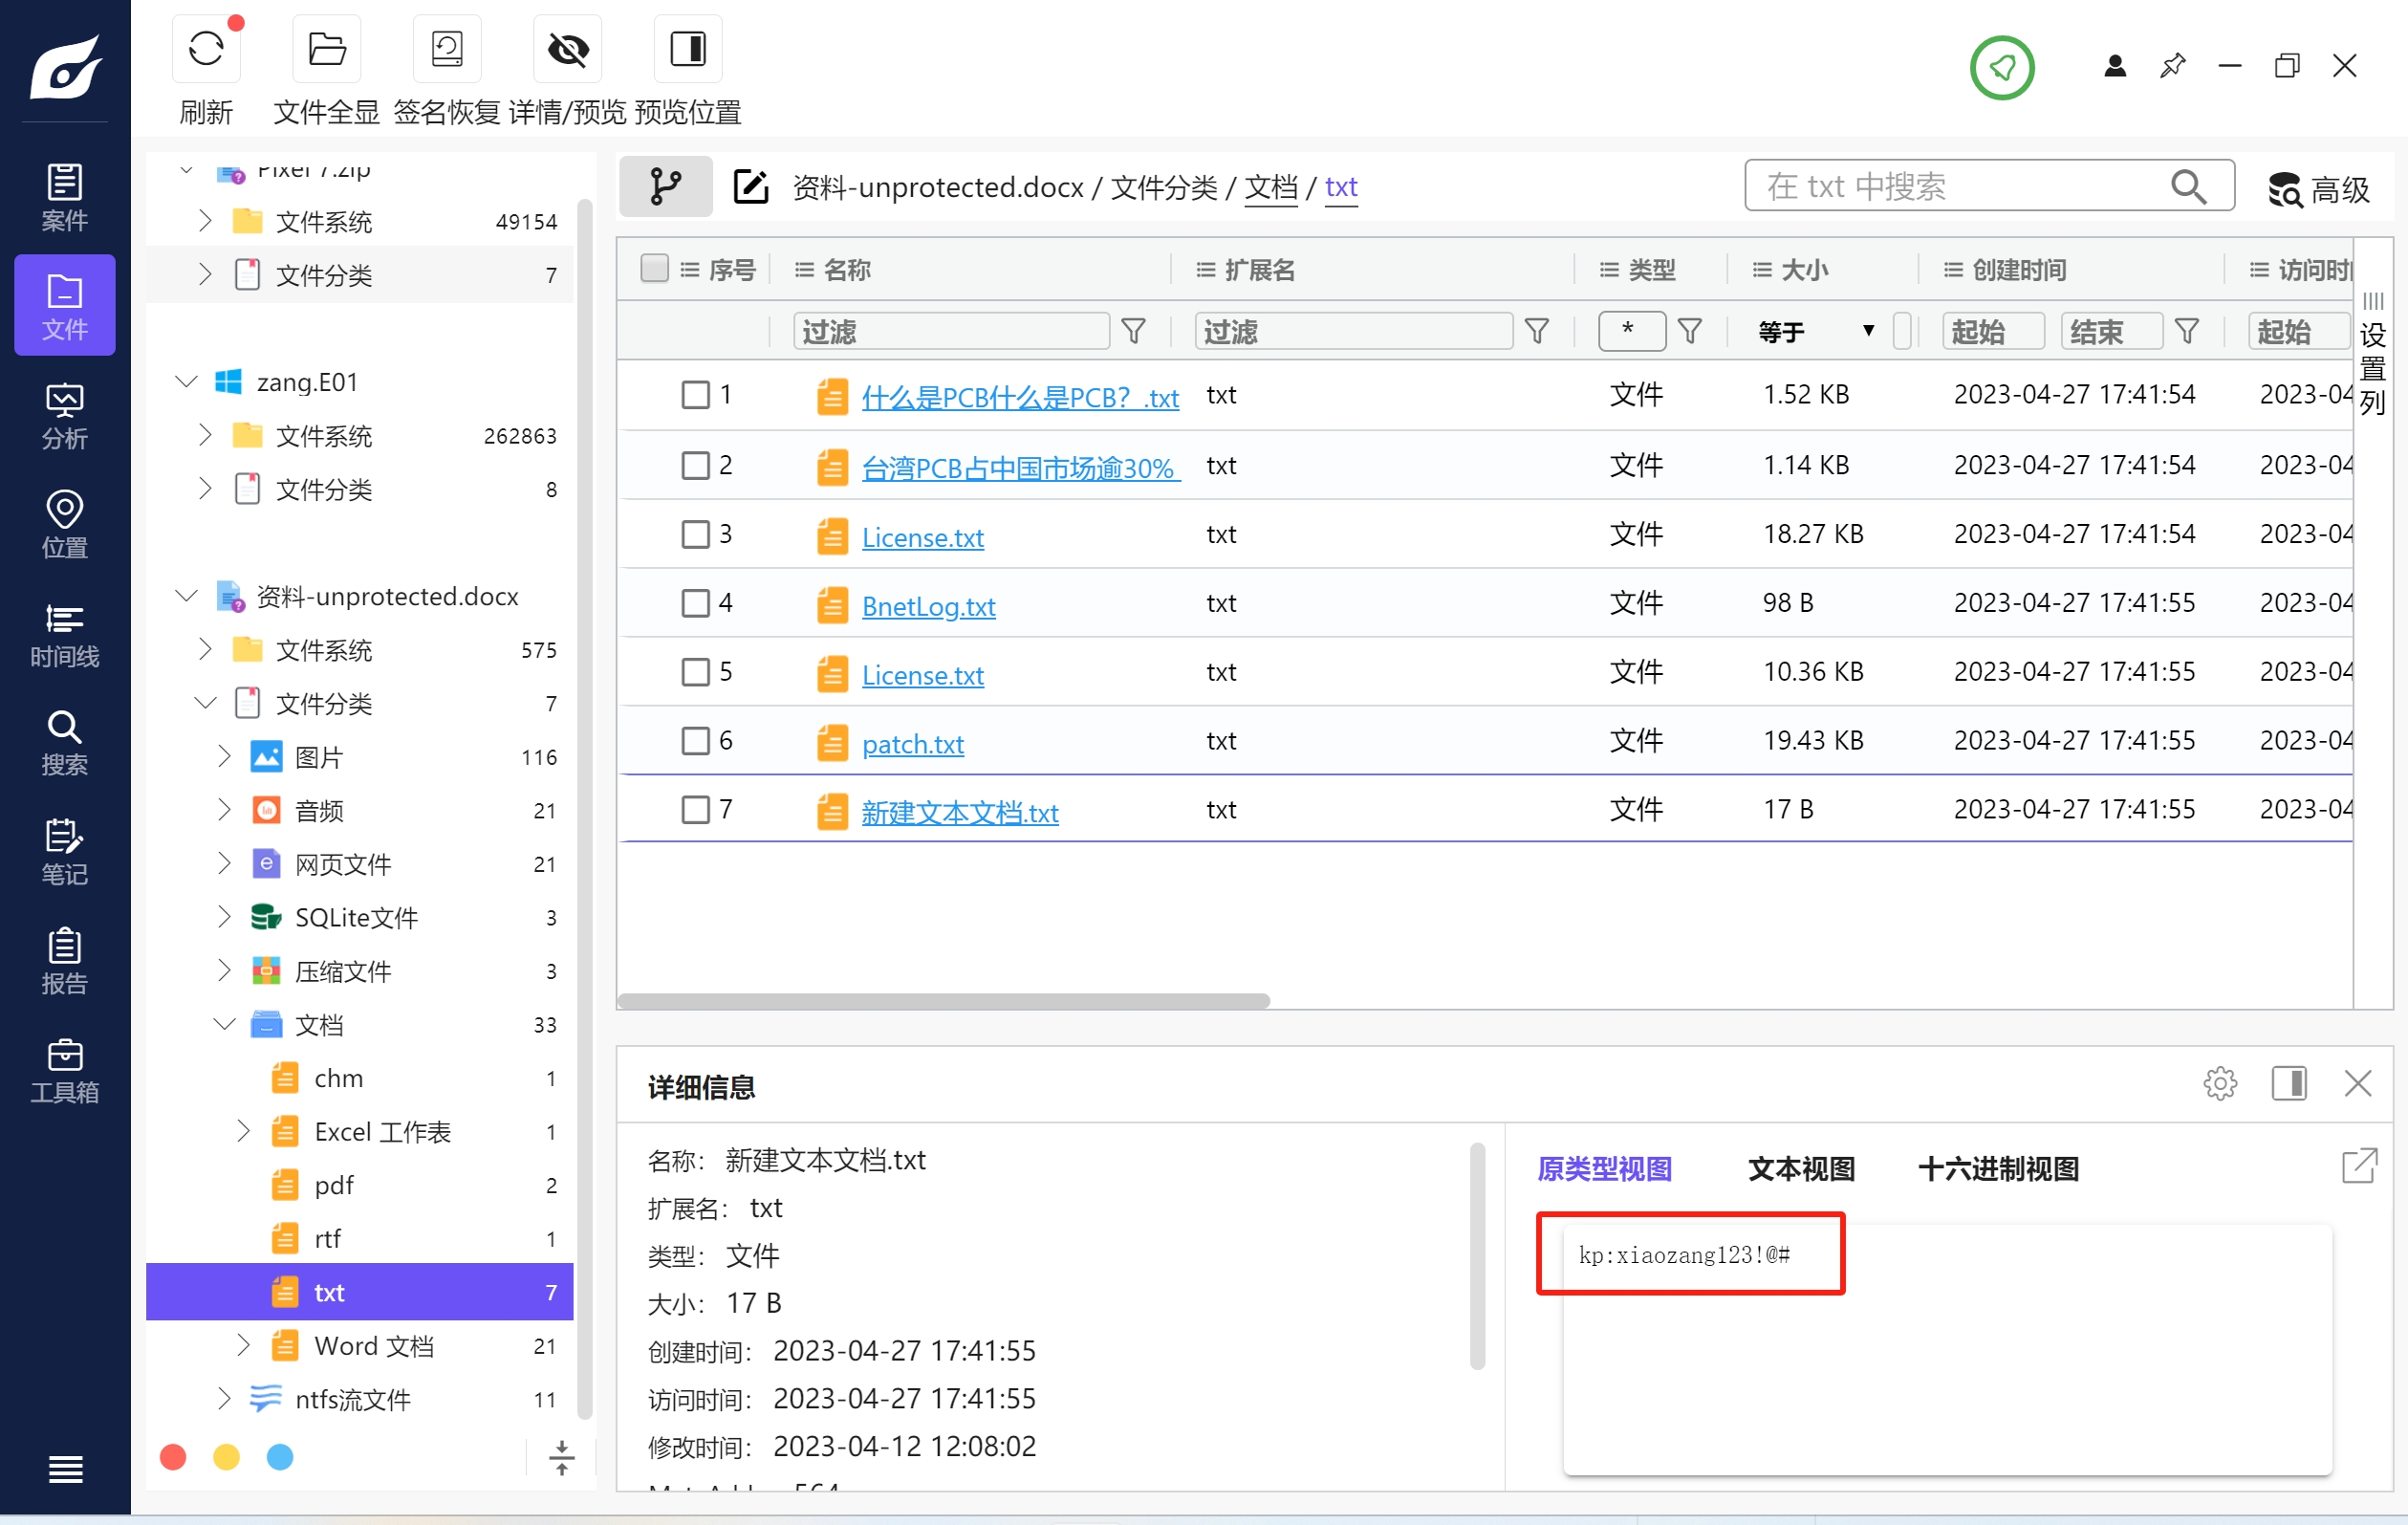The width and height of the screenshot is (2408, 1525).
Task: Click the 文件全显 folder icon
Action: click(326, 49)
